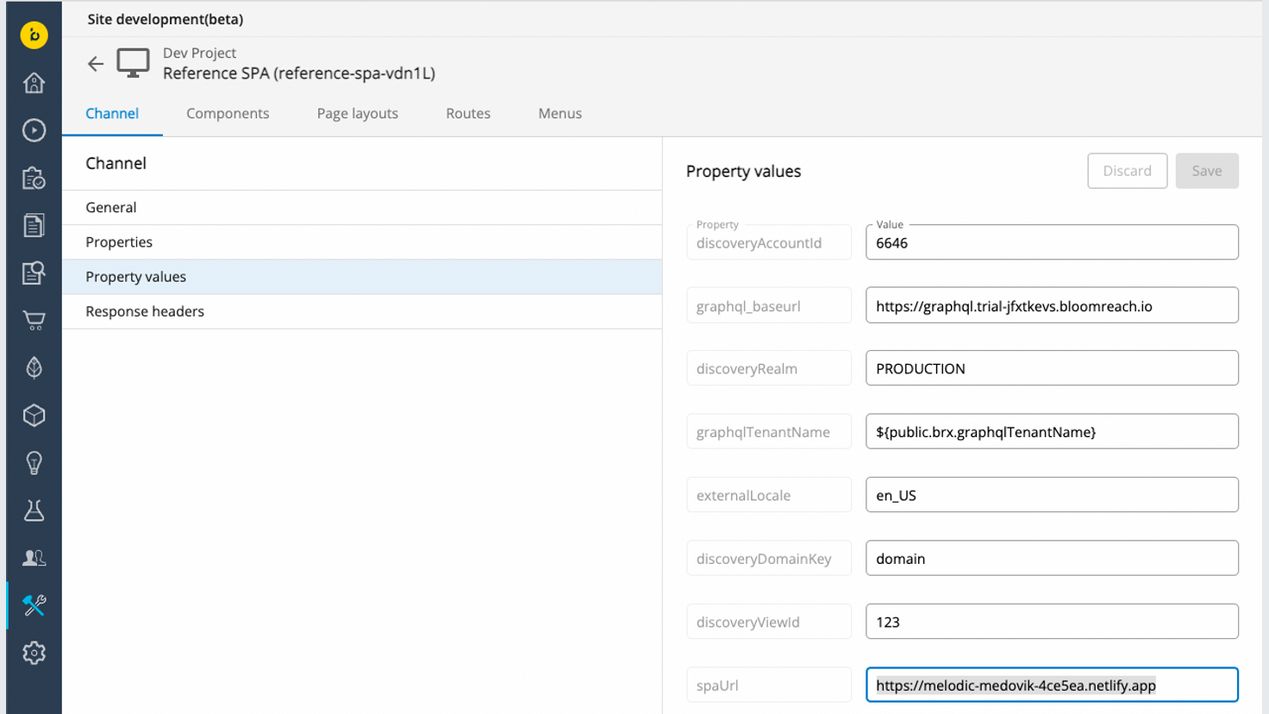The height and width of the screenshot is (714, 1269).
Task: Click the graphqlTenantName property field
Action: click(769, 432)
